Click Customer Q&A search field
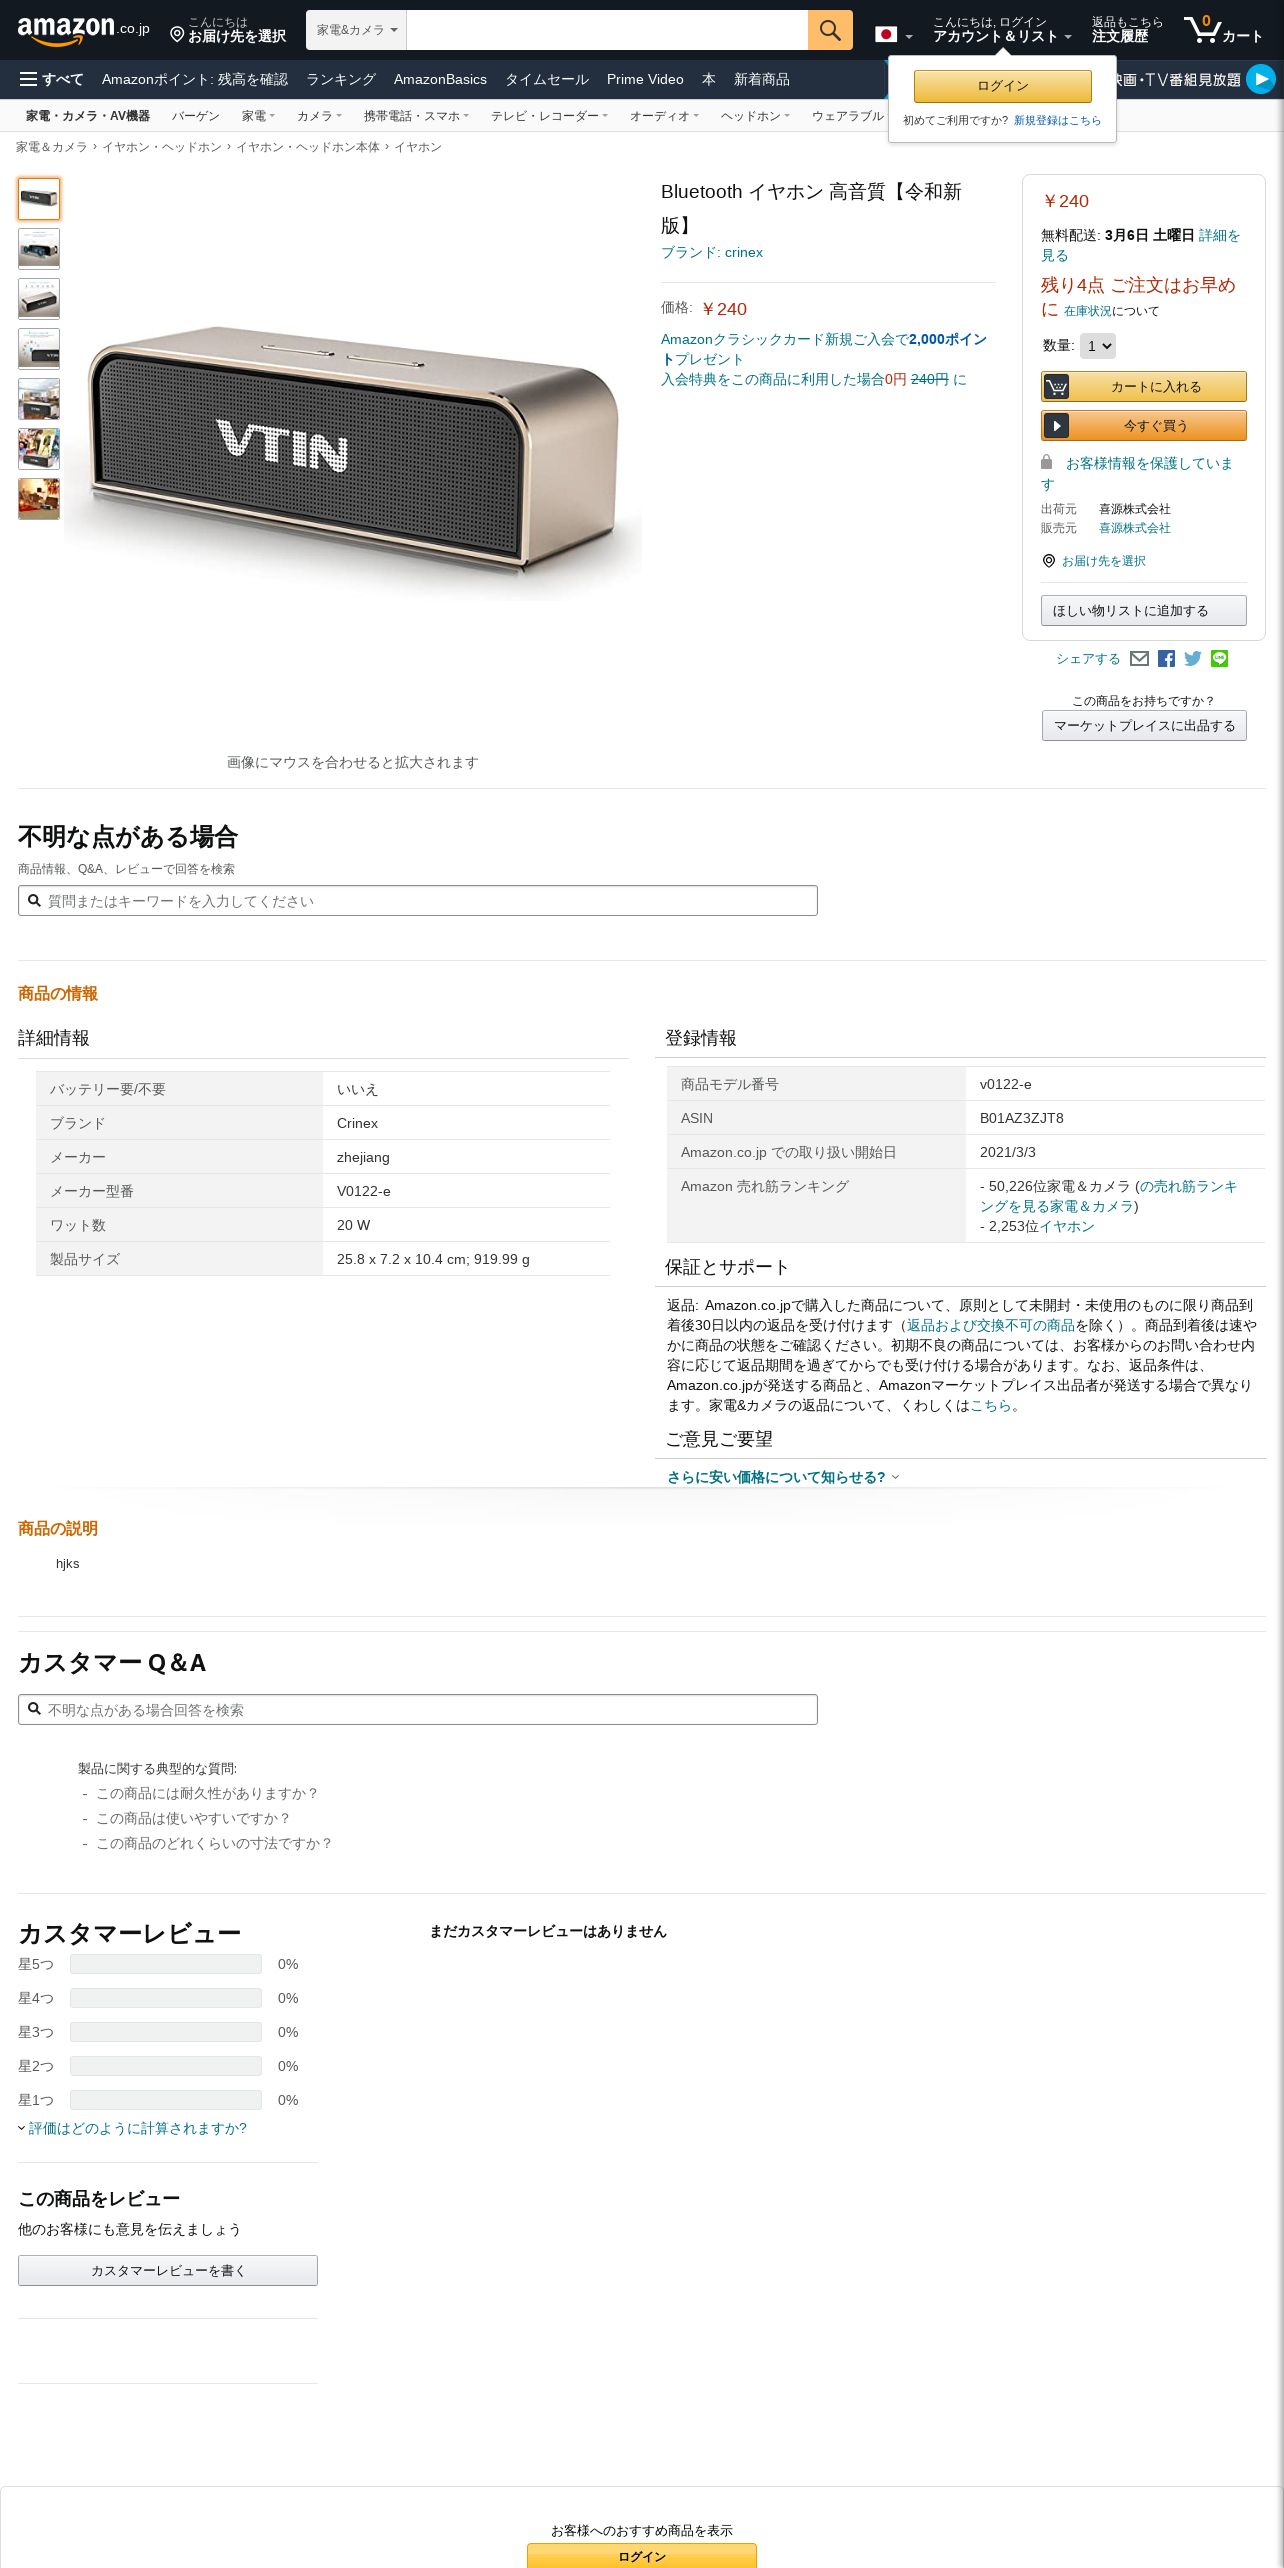This screenshot has width=1284, height=2568. tap(418, 1709)
